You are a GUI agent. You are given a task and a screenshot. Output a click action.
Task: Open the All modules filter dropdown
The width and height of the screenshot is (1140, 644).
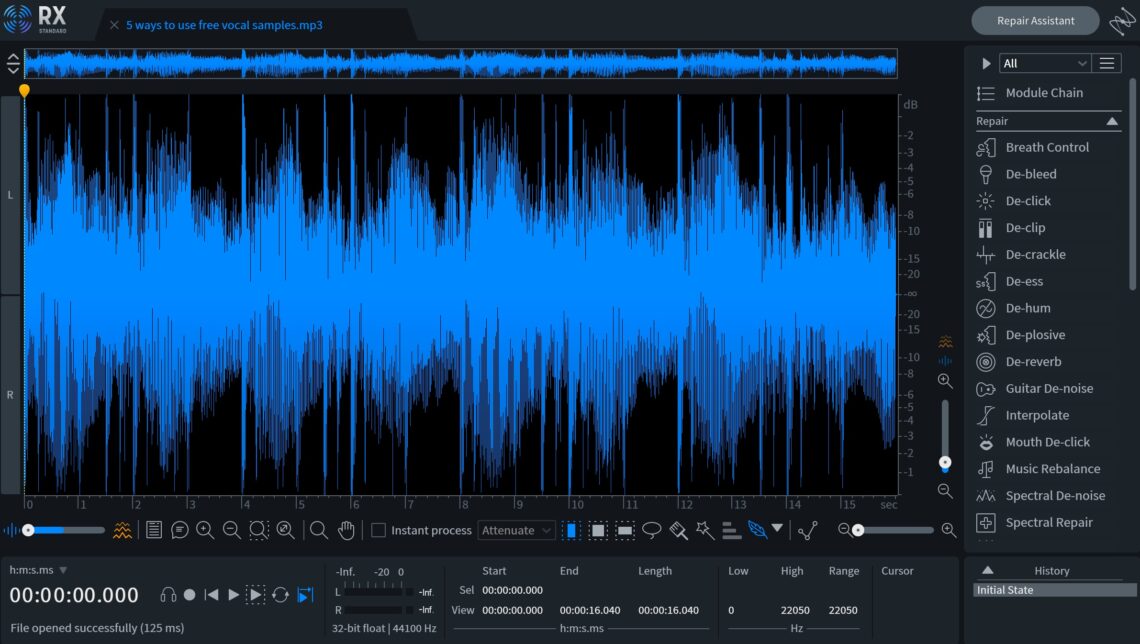1045,62
